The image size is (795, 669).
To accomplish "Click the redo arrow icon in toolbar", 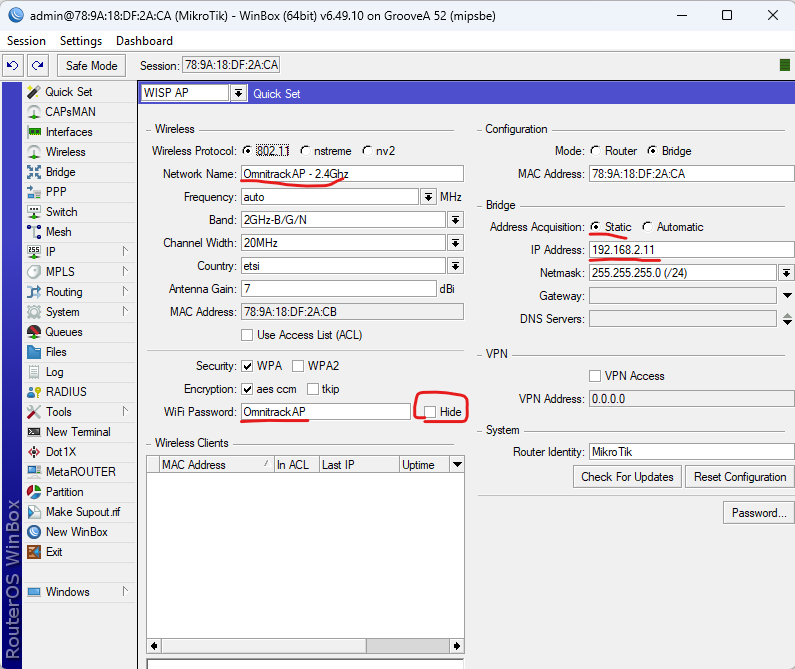I will tap(37, 66).
